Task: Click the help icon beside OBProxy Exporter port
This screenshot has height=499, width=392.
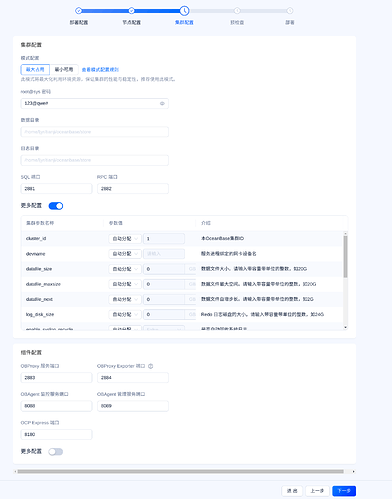Action: [151, 366]
